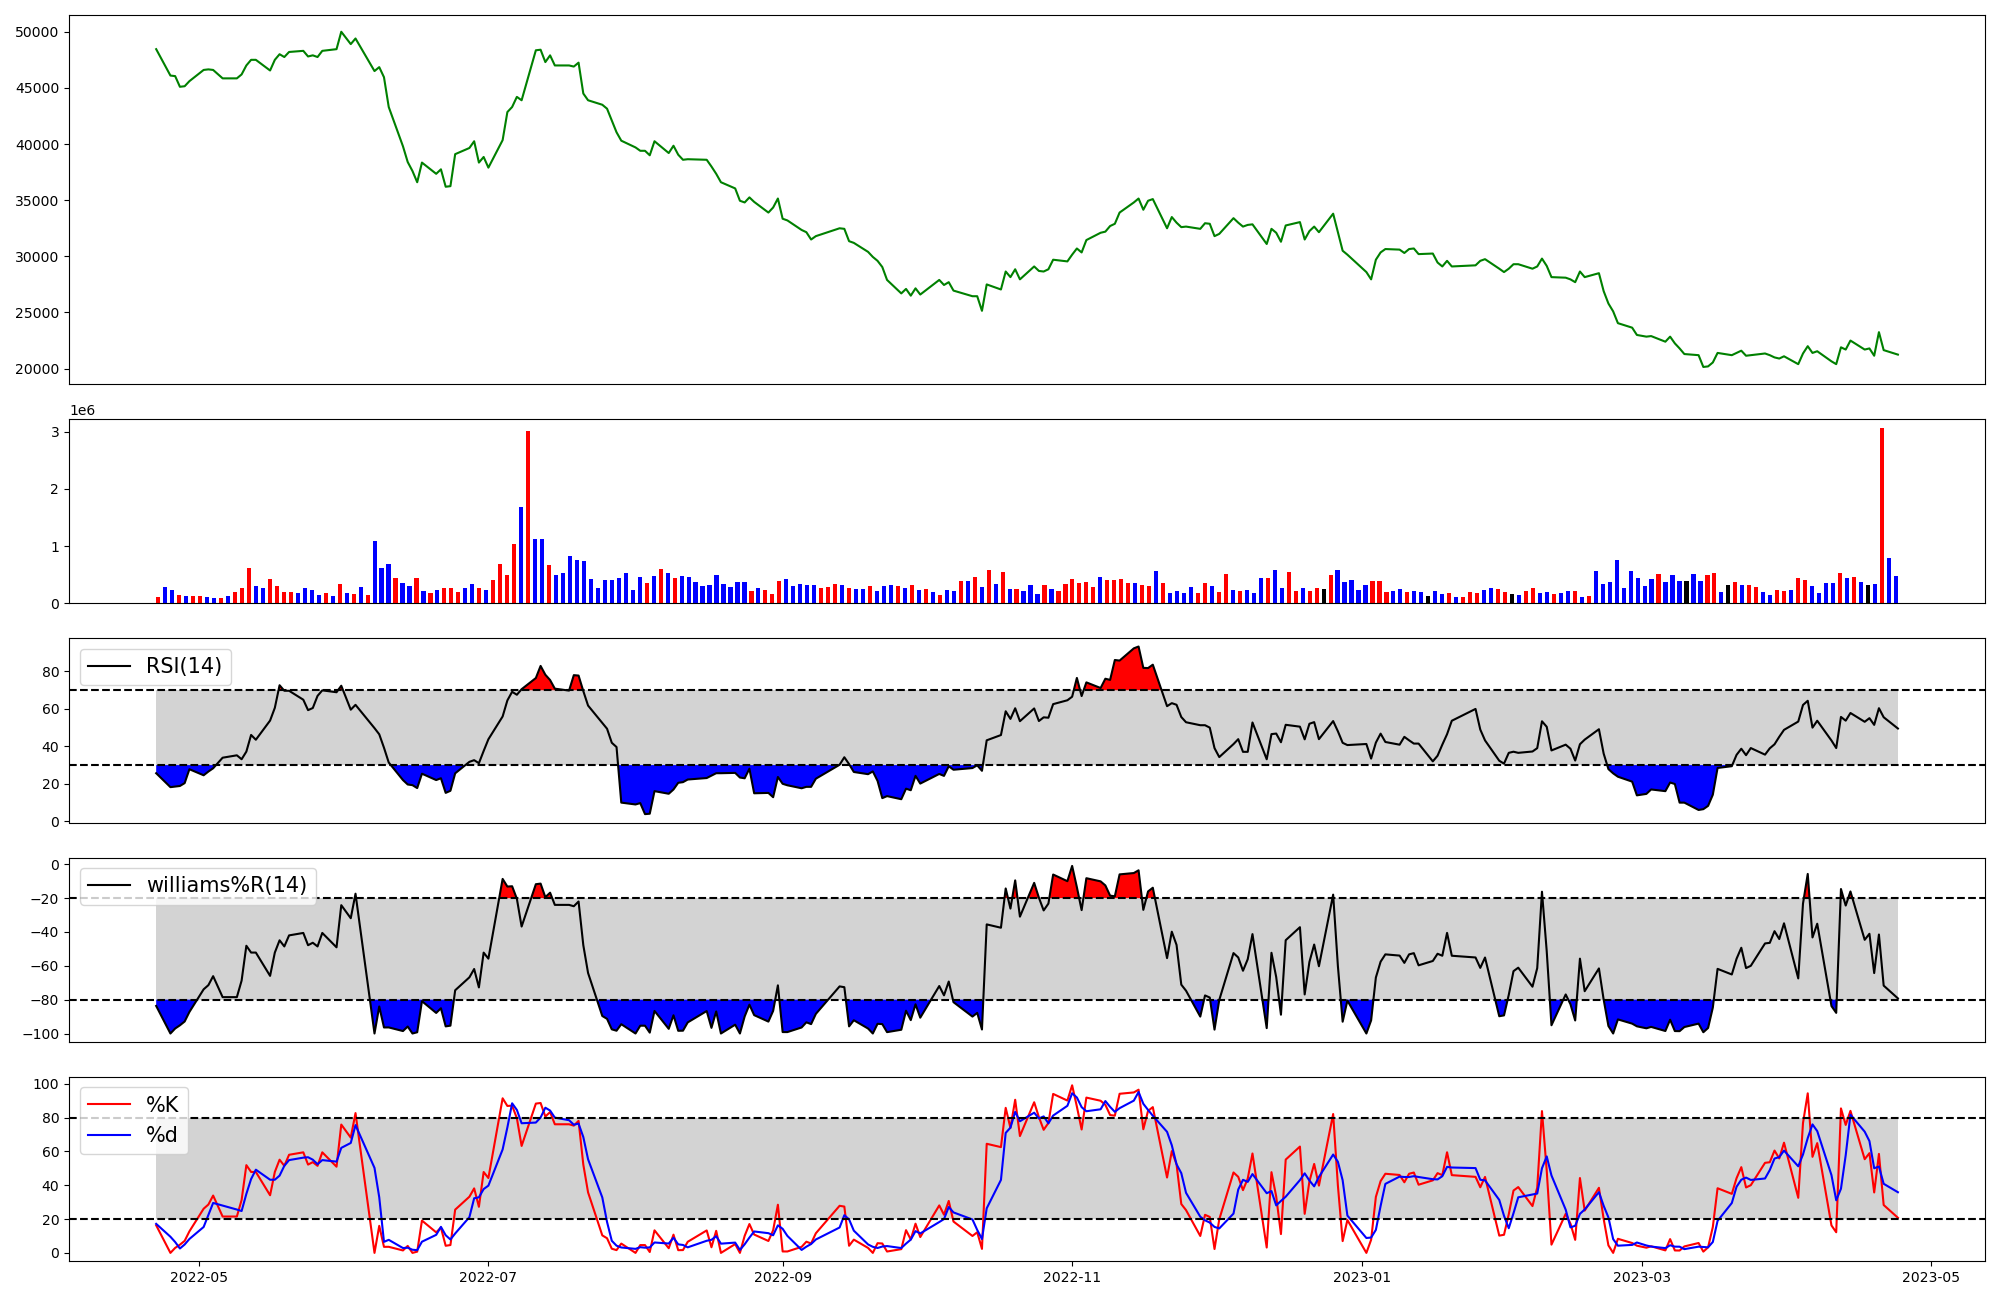The image size is (2000, 1300).
Task: Click the tall red volume spike near April 2023
Action: click(x=1881, y=515)
